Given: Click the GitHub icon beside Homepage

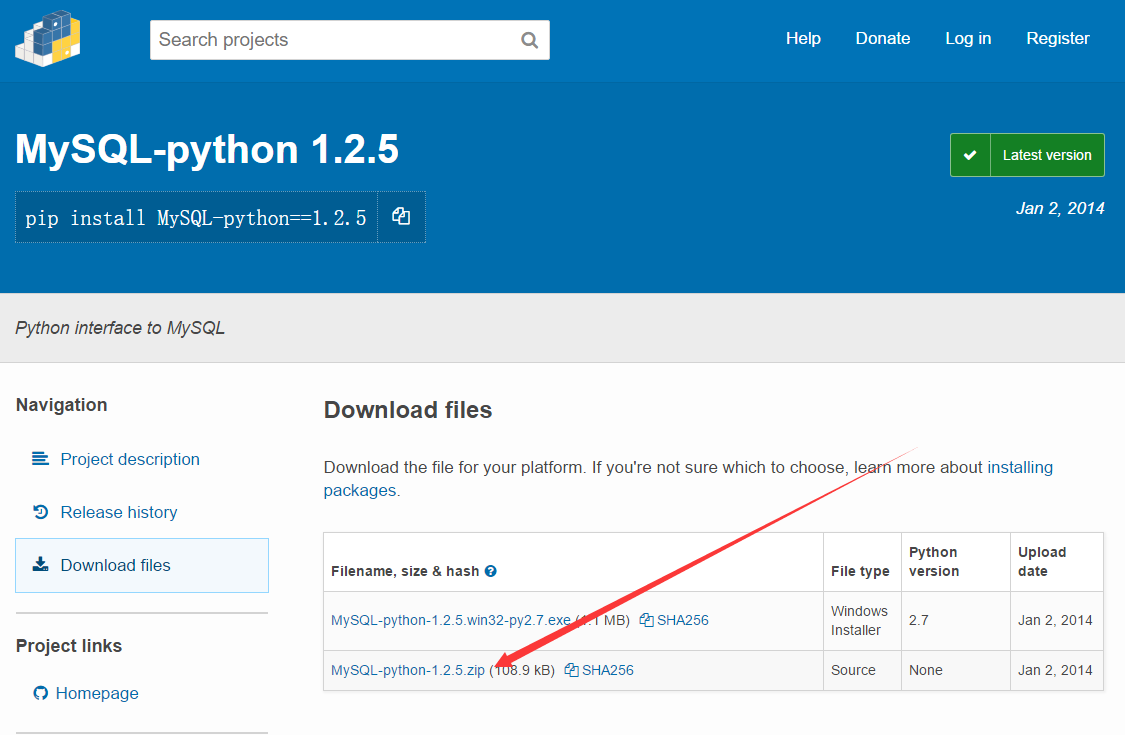Looking at the screenshot, I should pos(40,693).
